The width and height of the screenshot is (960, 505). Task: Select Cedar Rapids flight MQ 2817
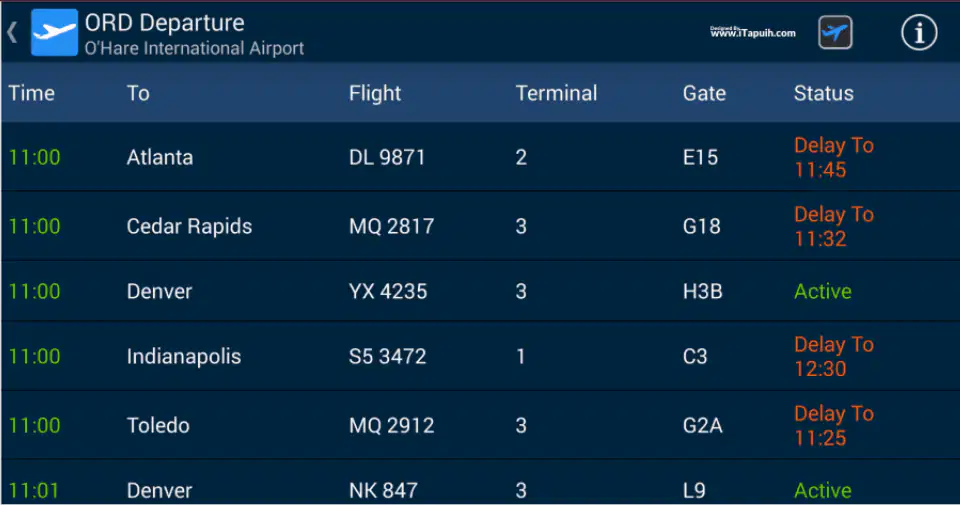pos(480,226)
